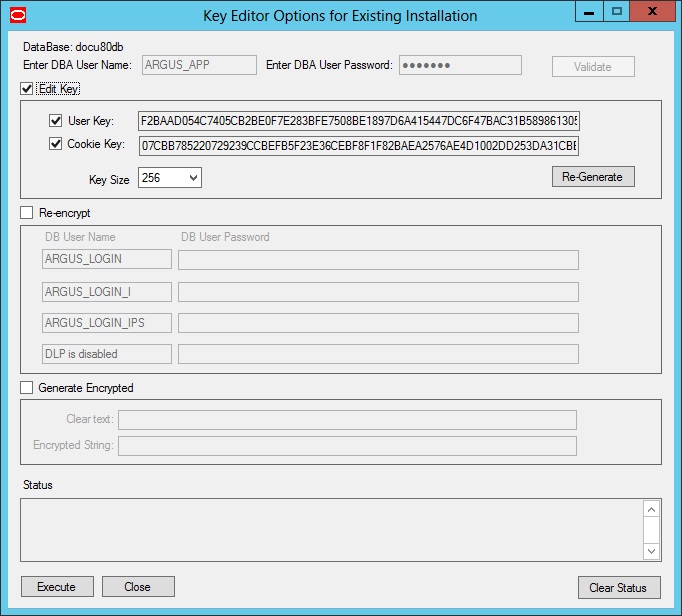Click the Status scrollbar down arrow
Viewport: 682px width, 616px height.
(x=652, y=551)
